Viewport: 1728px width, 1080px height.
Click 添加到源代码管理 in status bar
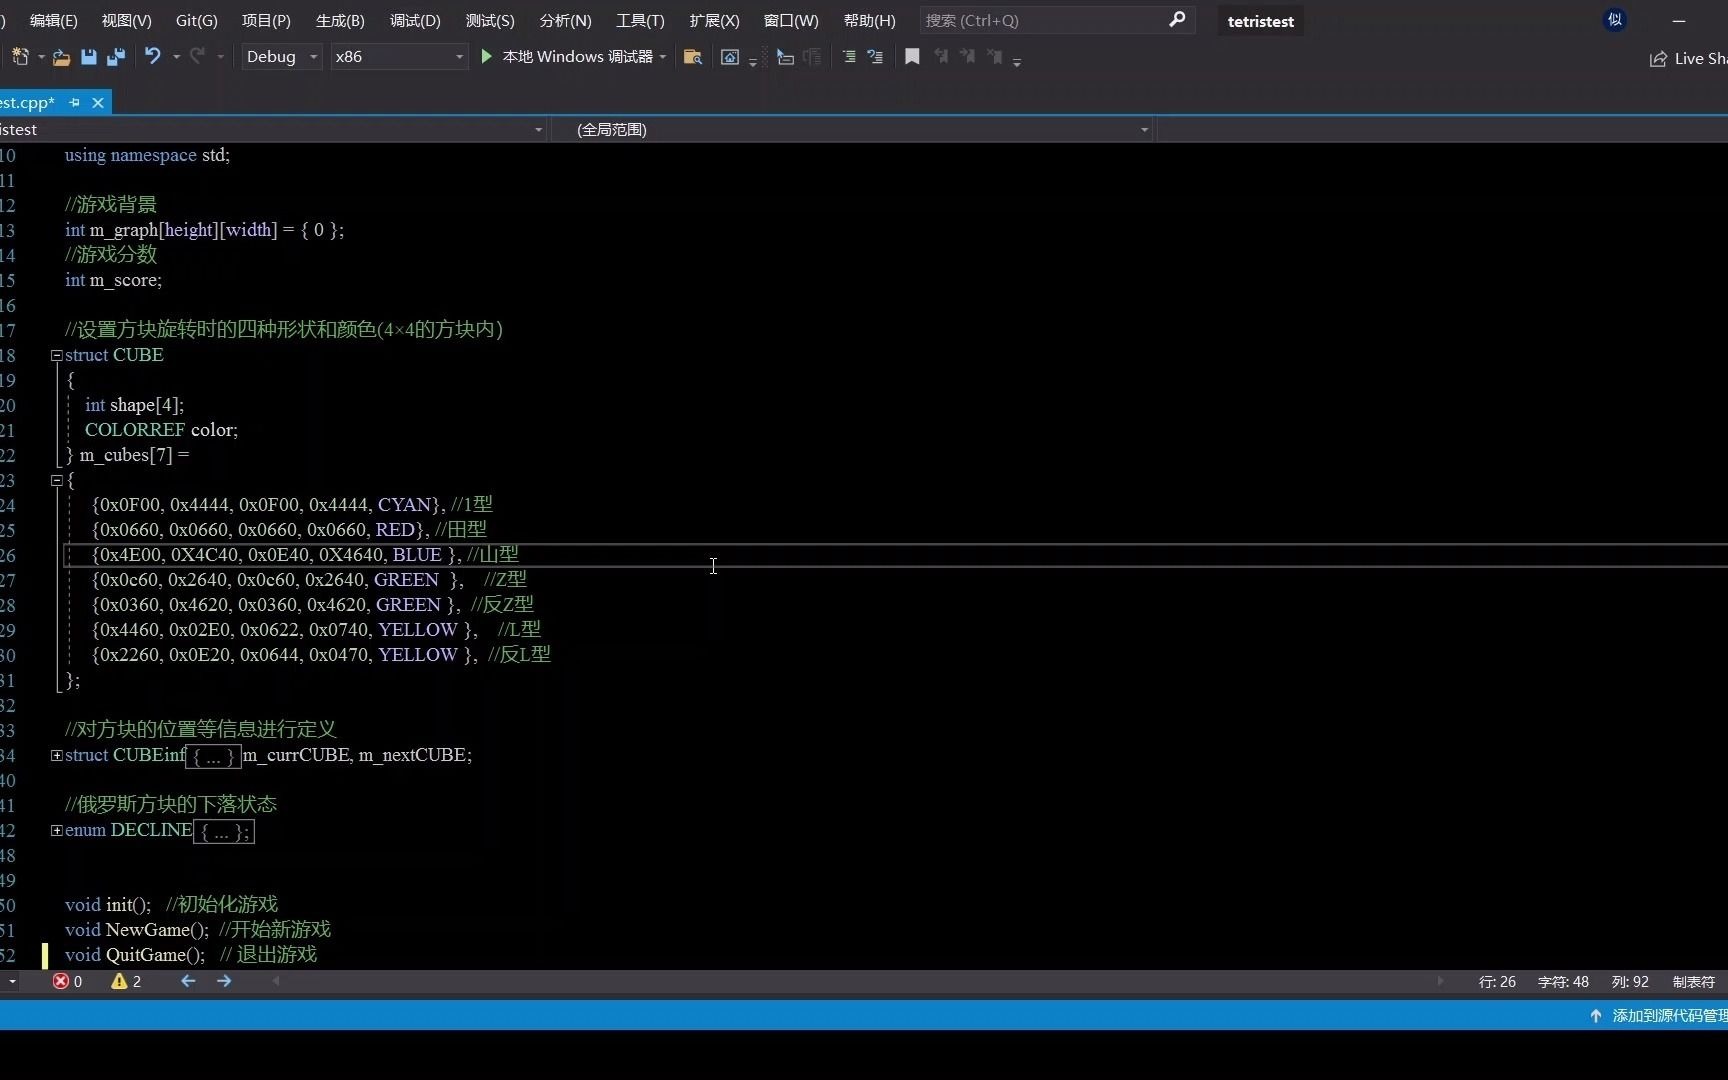tap(1669, 1016)
